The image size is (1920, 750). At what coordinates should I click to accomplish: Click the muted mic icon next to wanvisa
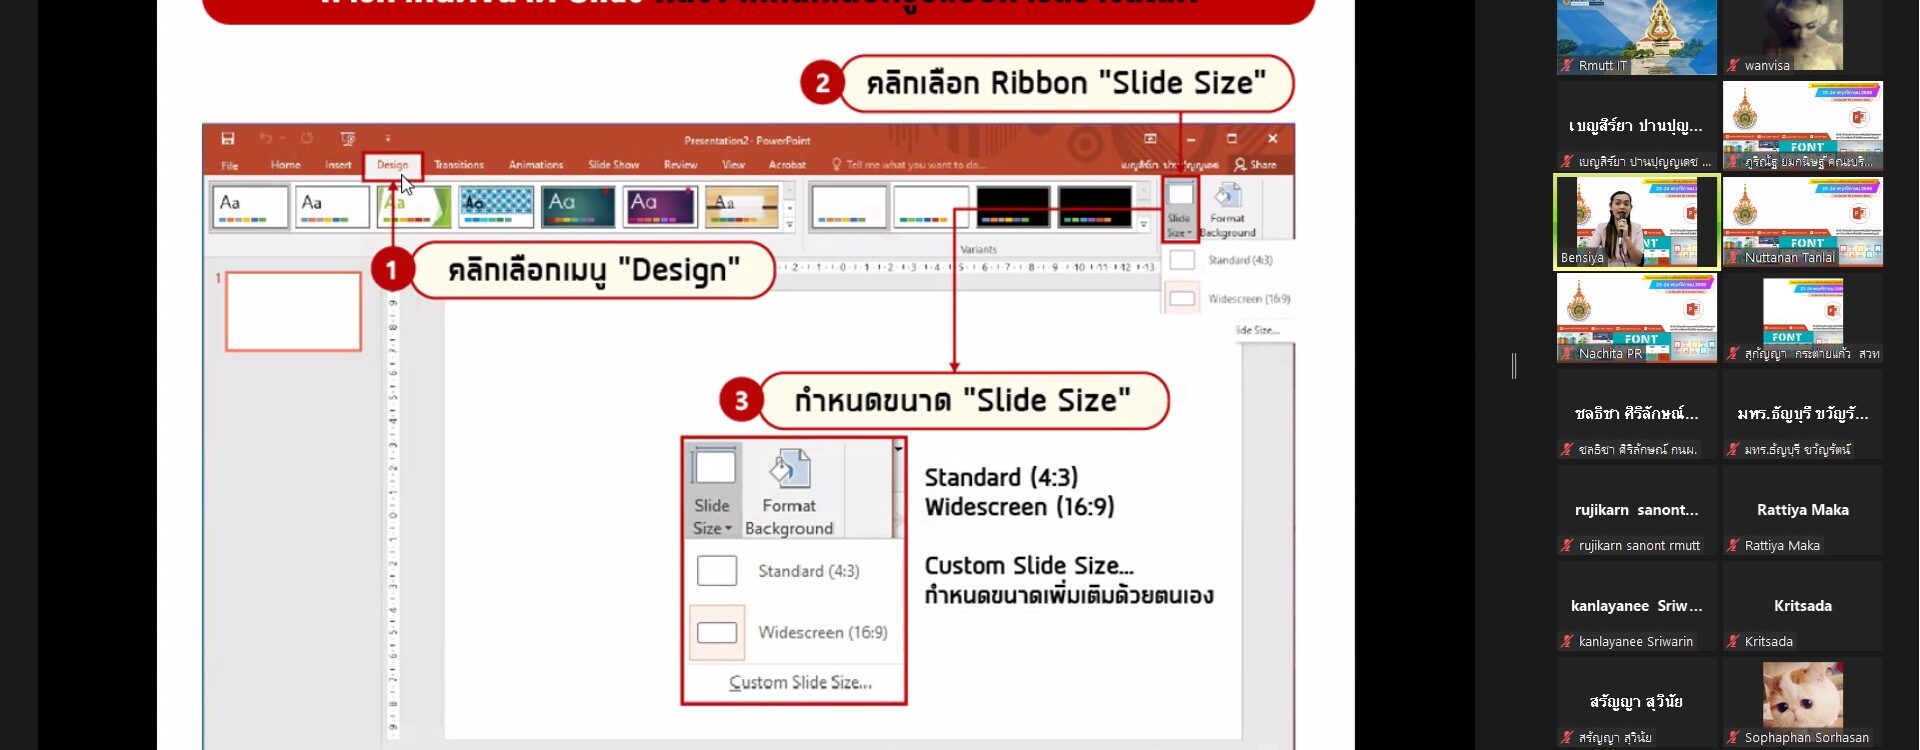(1733, 66)
